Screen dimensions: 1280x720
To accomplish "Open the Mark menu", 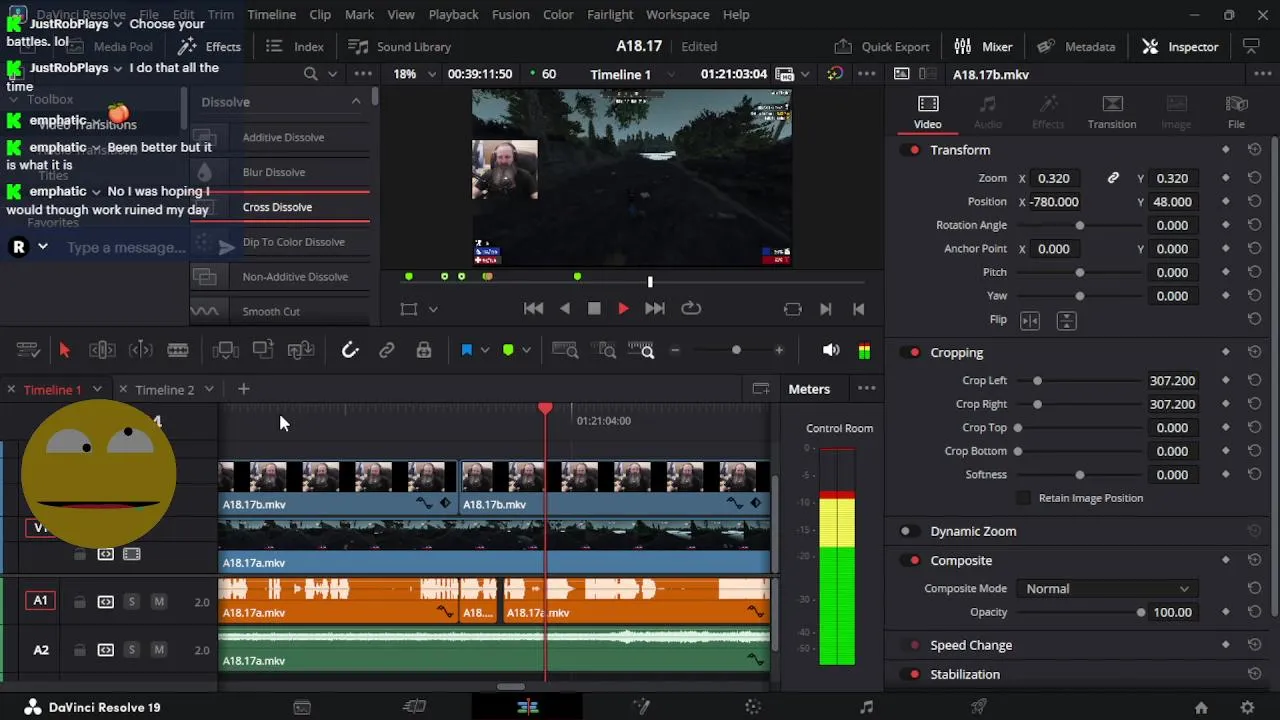I will [359, 15].
